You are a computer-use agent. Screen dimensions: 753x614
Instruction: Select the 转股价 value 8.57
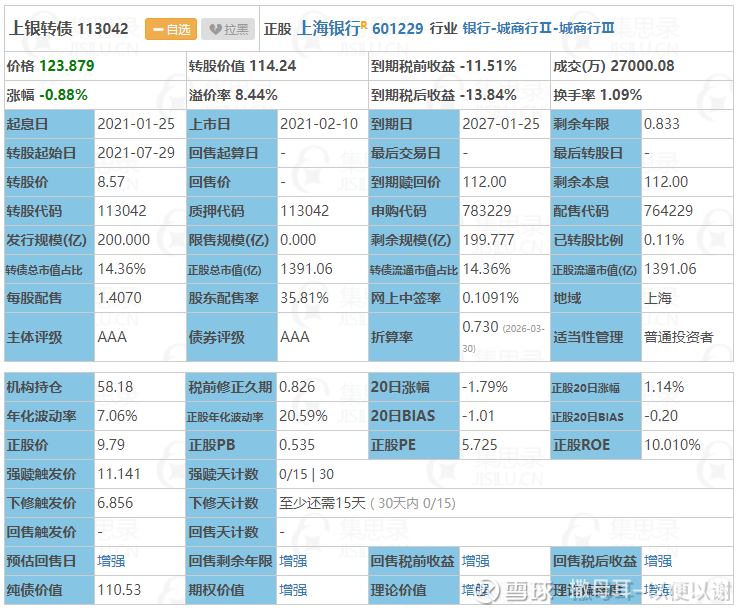pos(111,182)
